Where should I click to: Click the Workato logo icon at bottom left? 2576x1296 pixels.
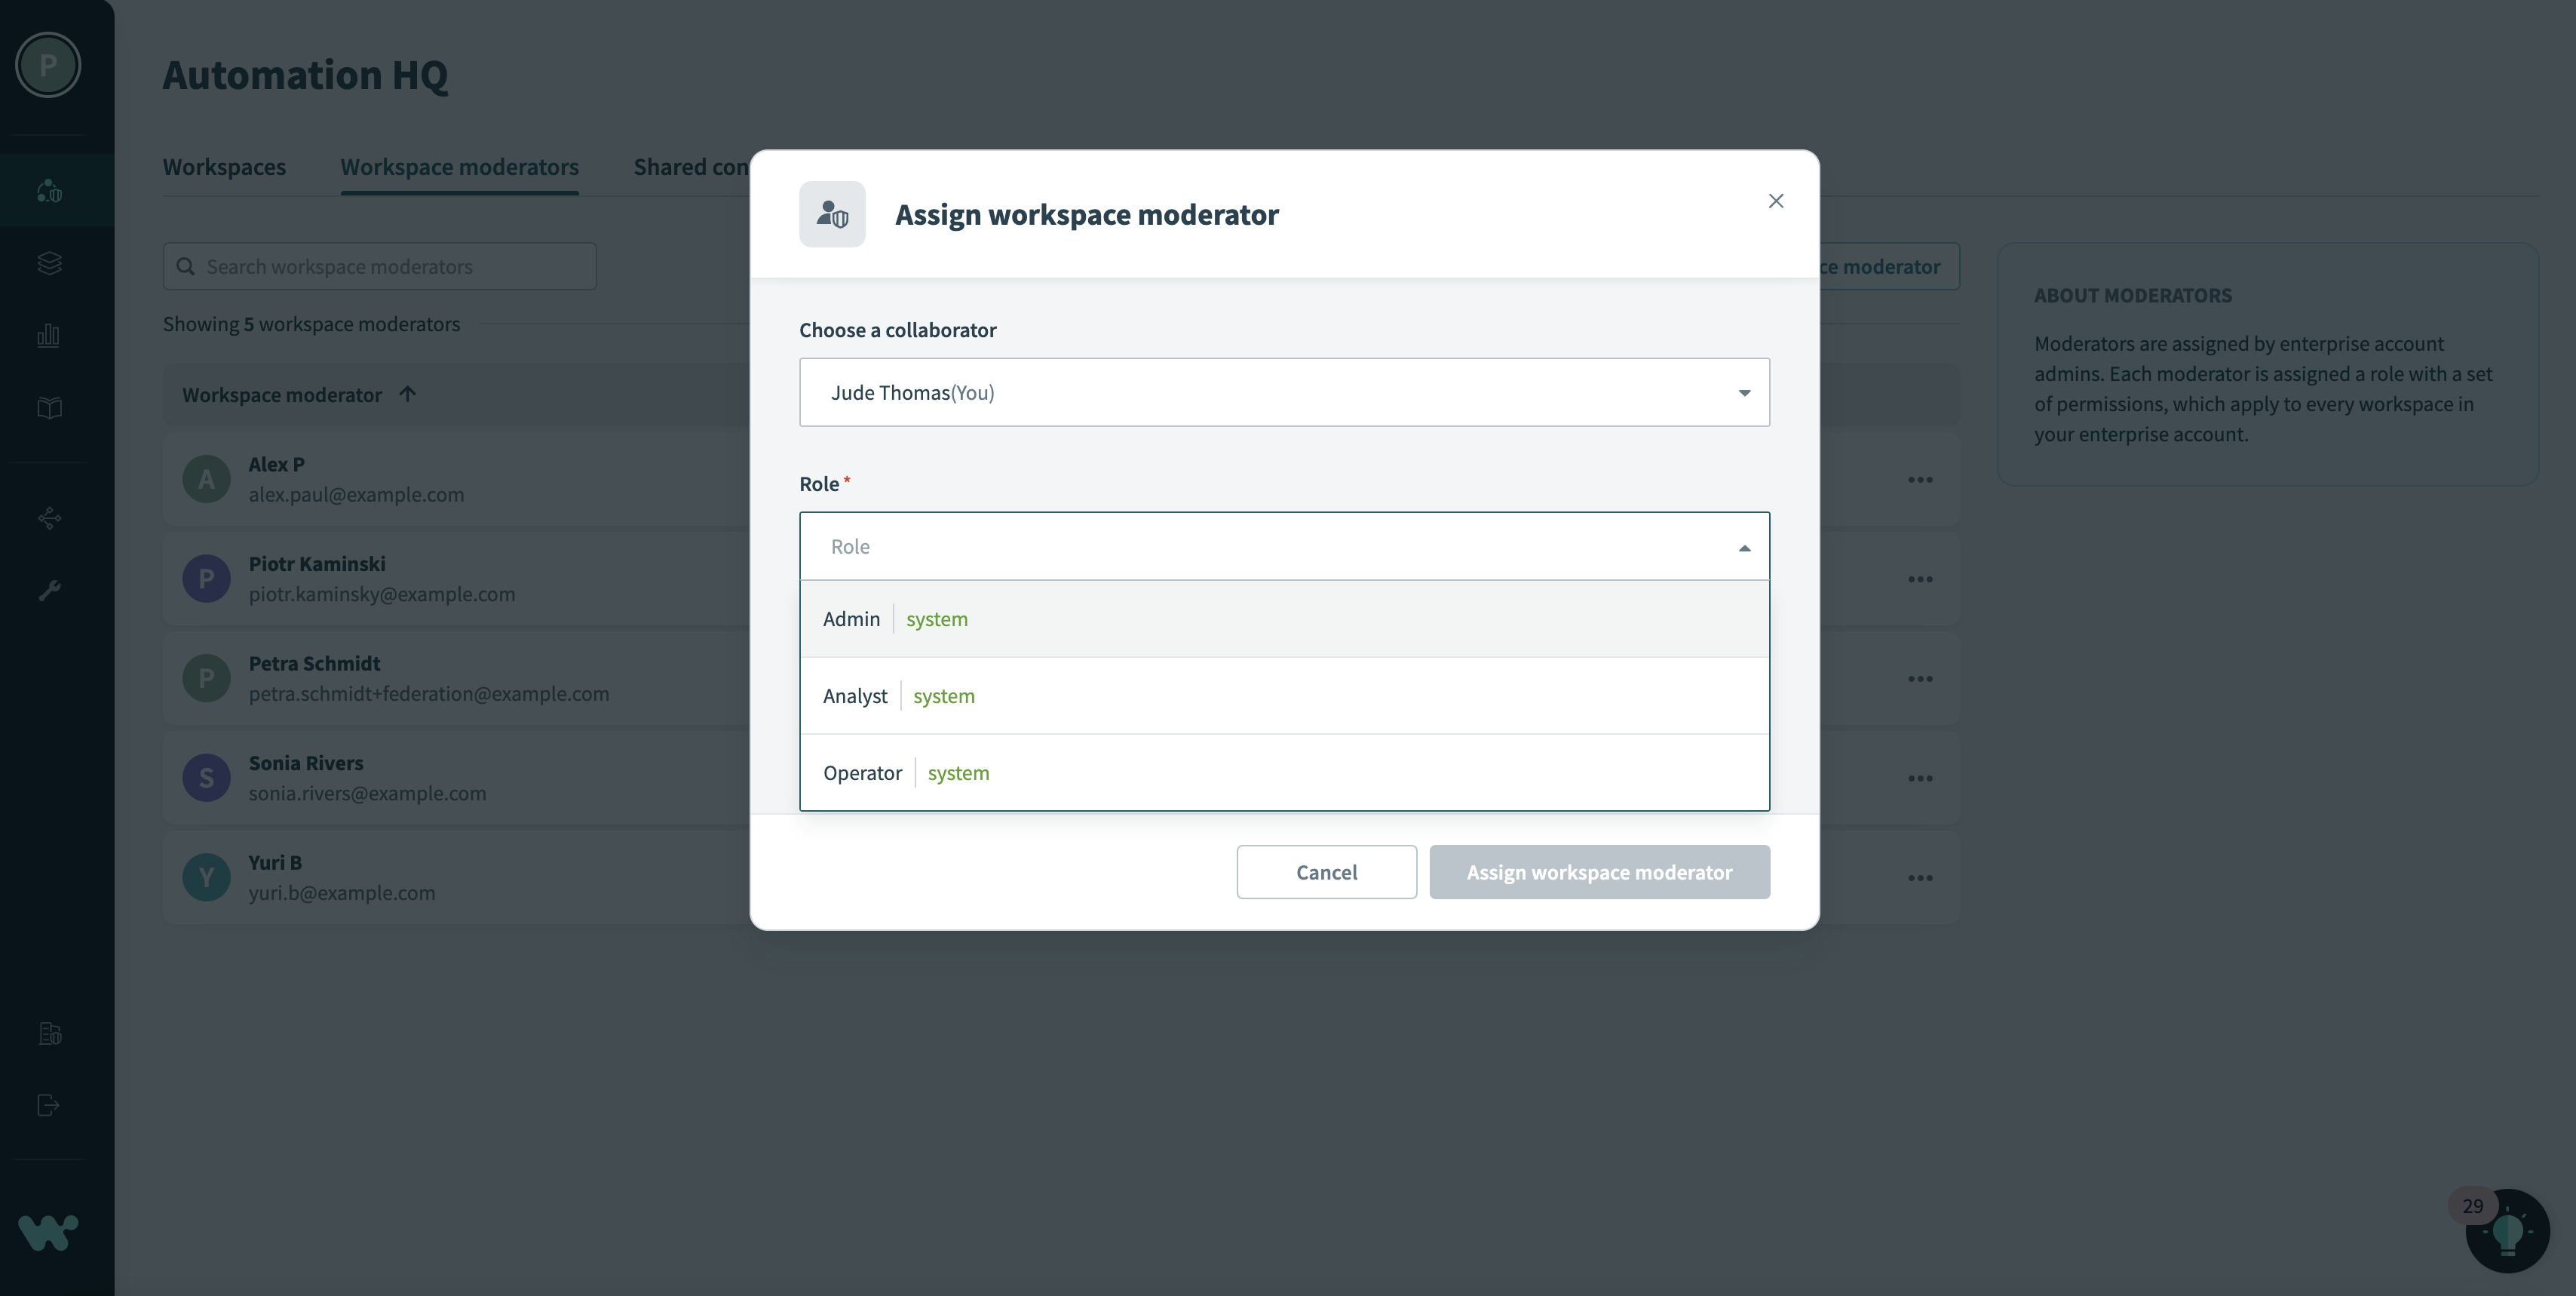[46, 1232]
